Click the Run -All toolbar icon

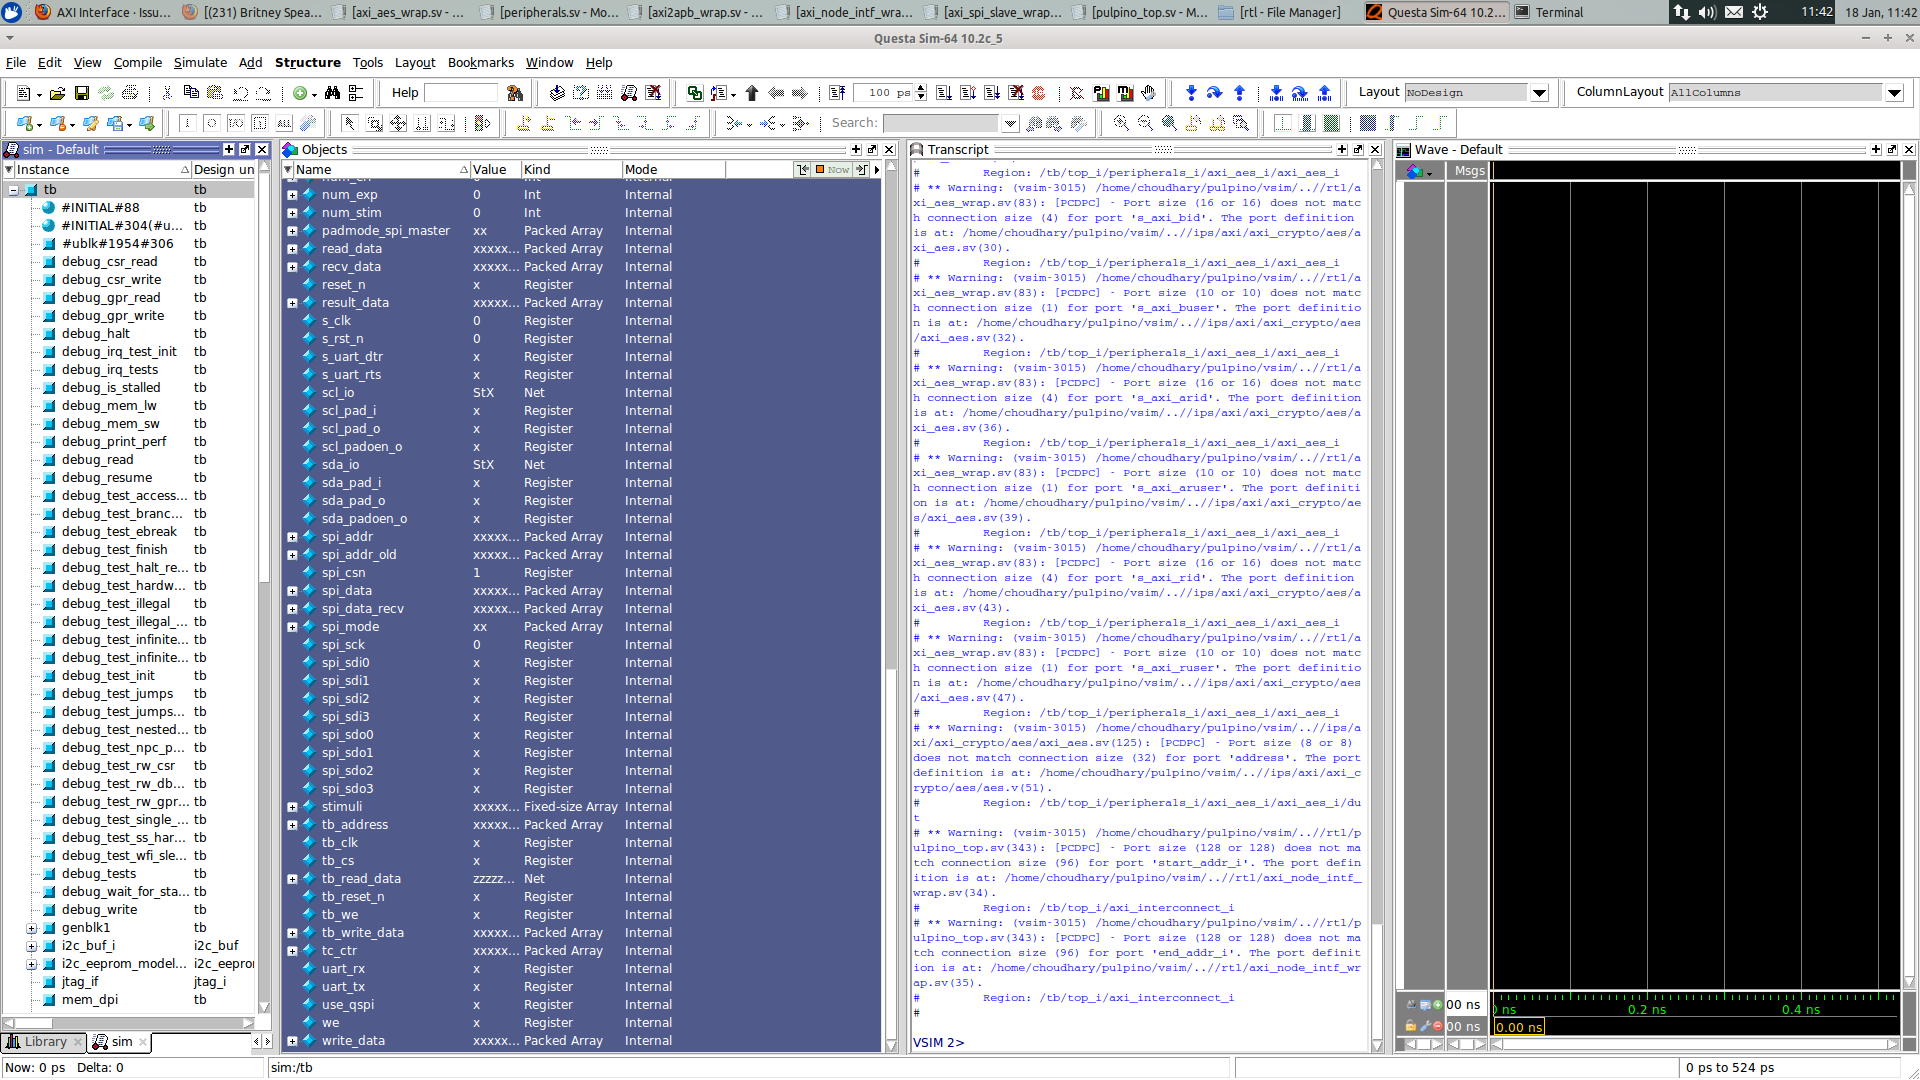click(x=994, y=93)
